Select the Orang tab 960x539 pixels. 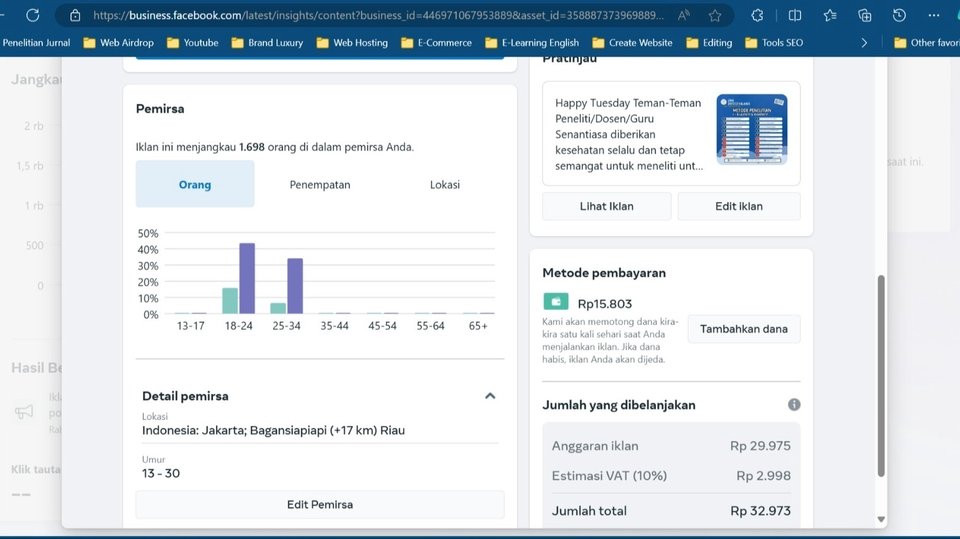pyautogui.click(x=195, y=185)
